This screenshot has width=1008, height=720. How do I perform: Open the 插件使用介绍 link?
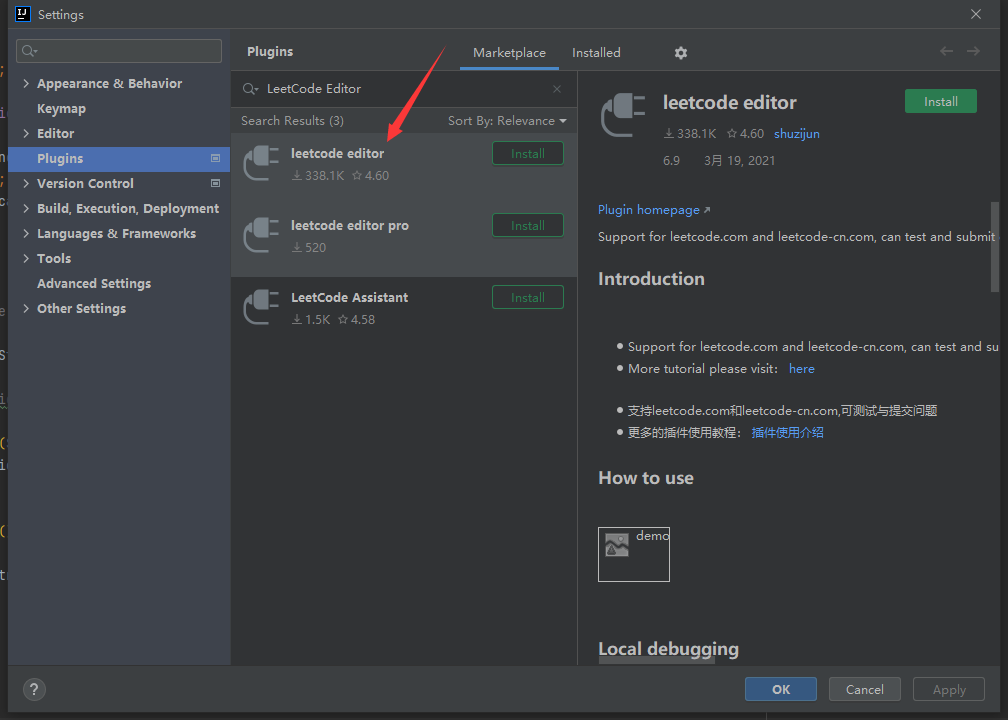tap(788, 433)
